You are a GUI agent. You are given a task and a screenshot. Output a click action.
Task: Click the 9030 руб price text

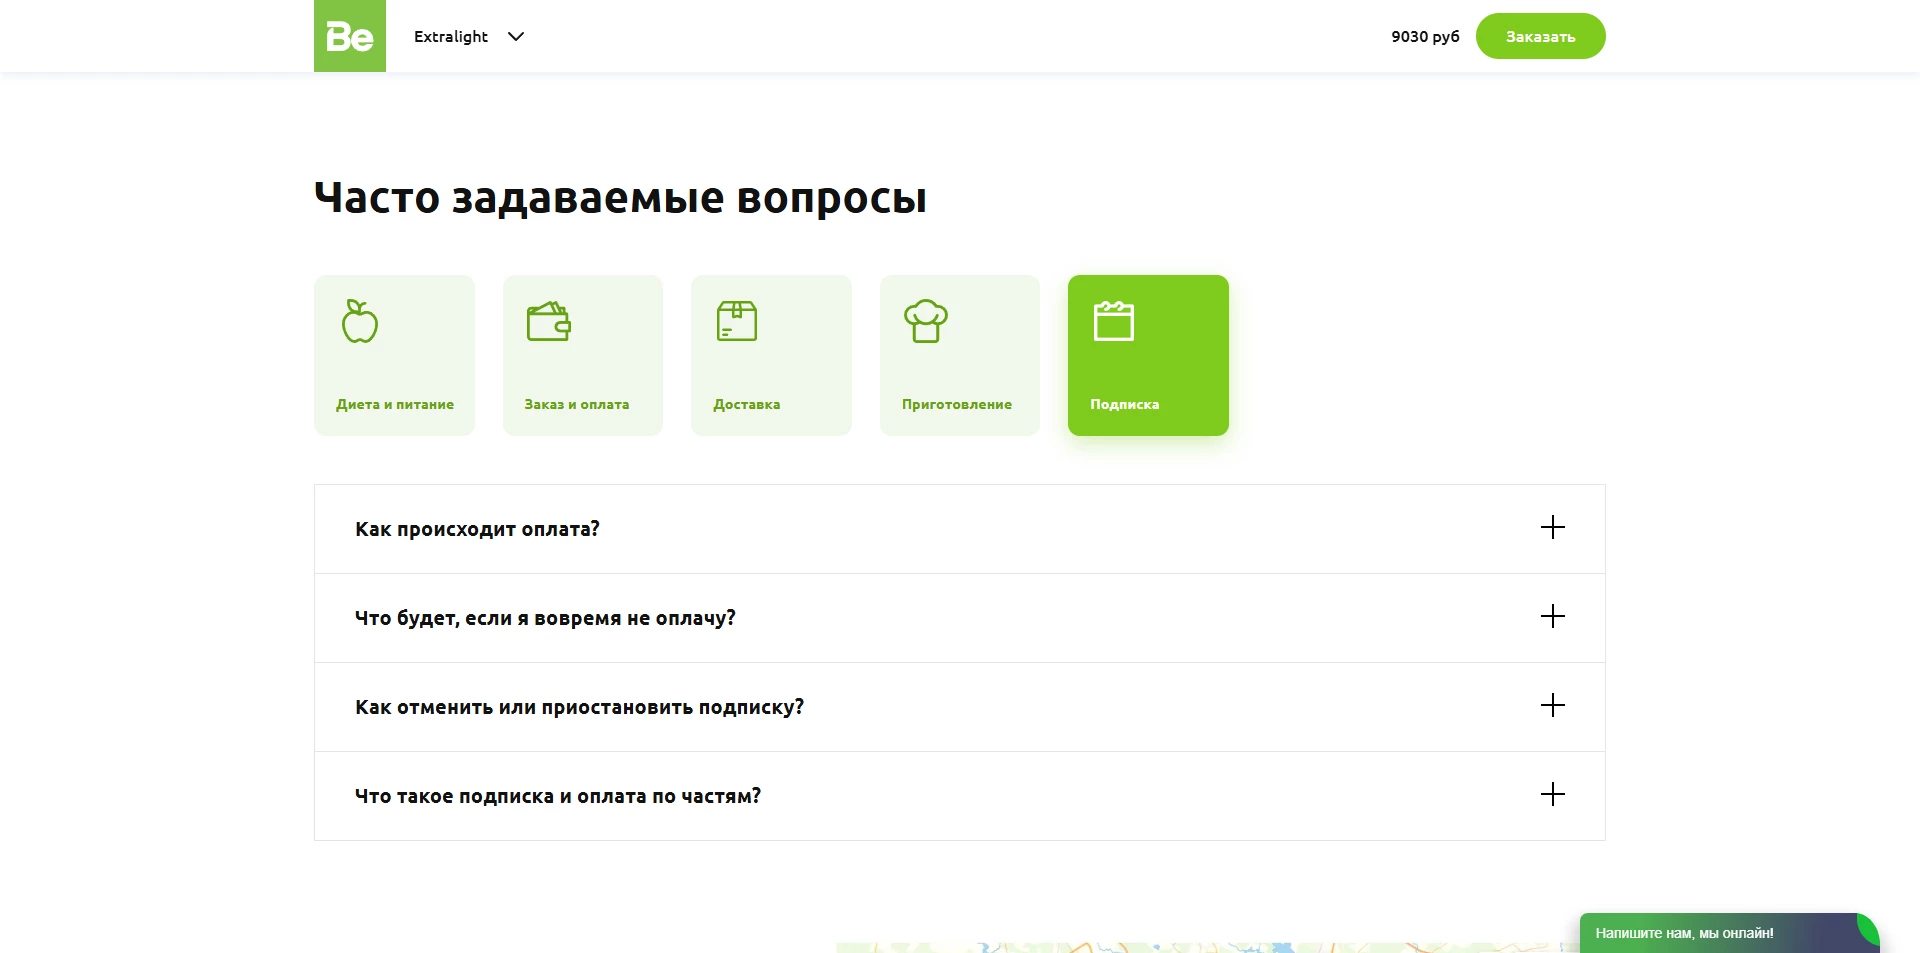pyautogui.click(x=1425, y=37)
